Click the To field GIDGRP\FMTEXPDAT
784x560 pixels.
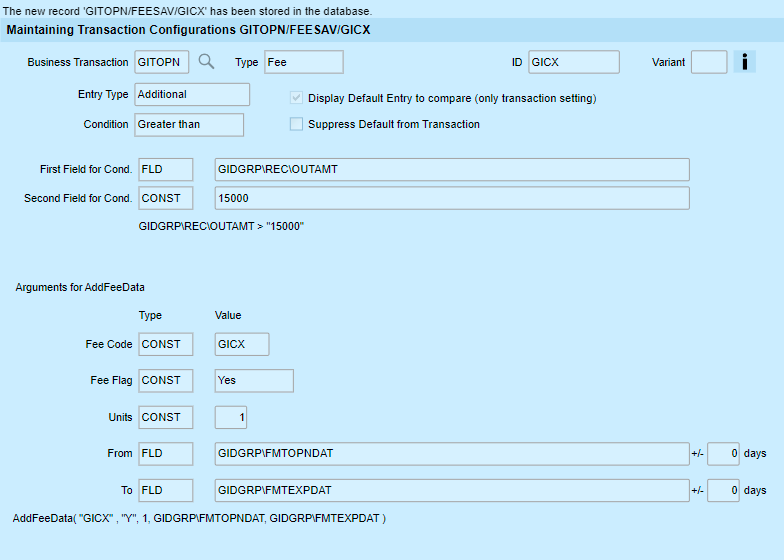pyautogui.click(x=452, y=490)
